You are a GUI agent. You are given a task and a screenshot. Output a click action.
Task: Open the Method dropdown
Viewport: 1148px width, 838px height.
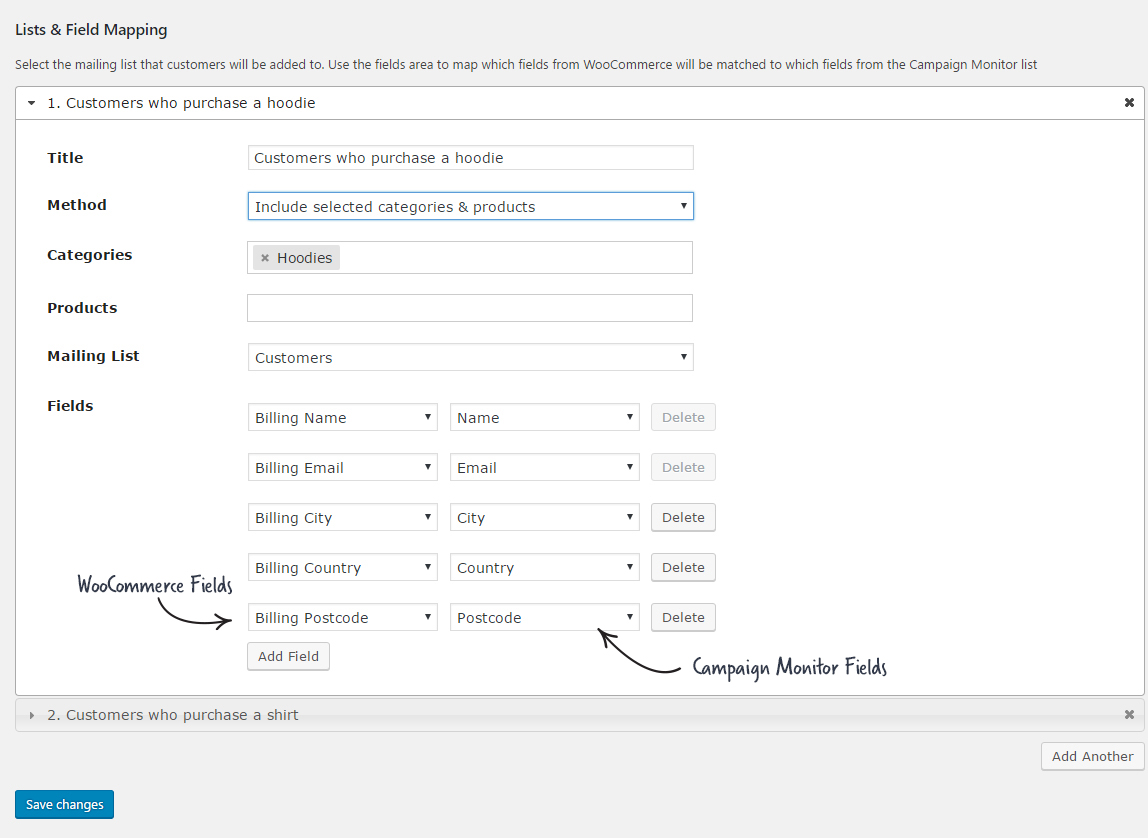tap(471, 206)
